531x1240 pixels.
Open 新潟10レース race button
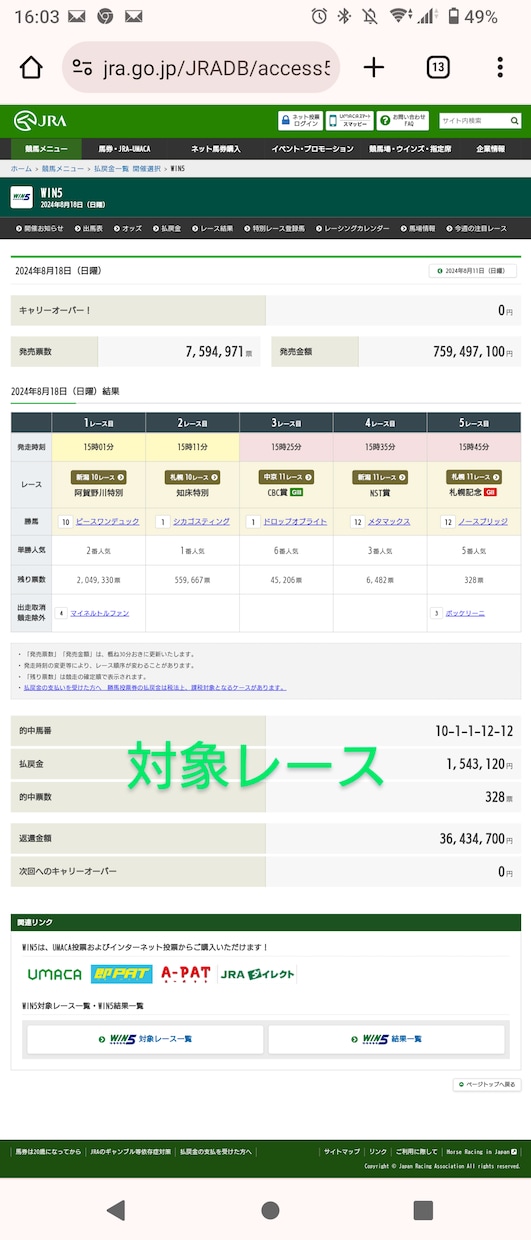pyautogui.click(x=99, y=477)
